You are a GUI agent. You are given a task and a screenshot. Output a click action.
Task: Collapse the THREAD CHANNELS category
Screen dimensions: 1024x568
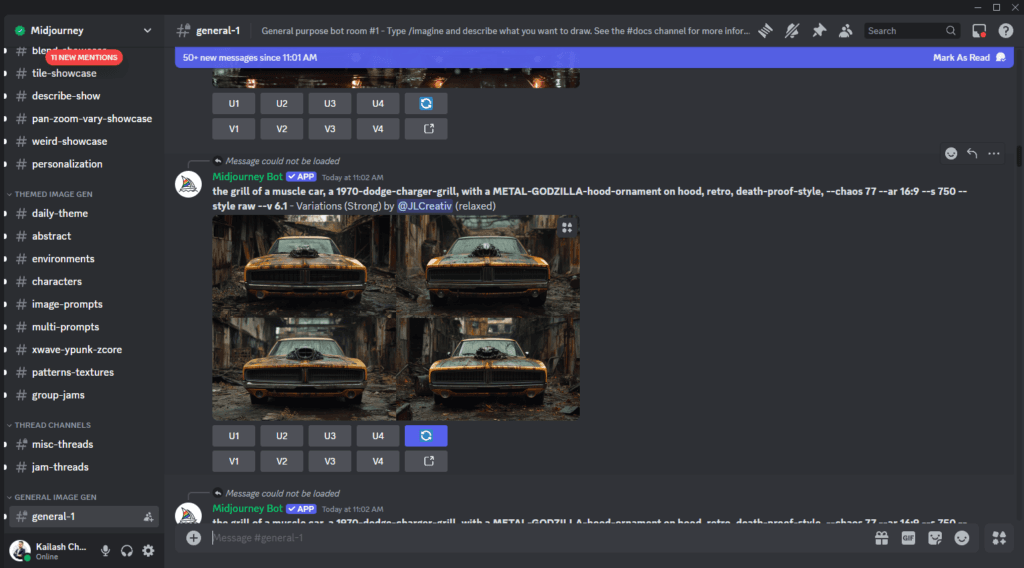[x=52, y=425]
